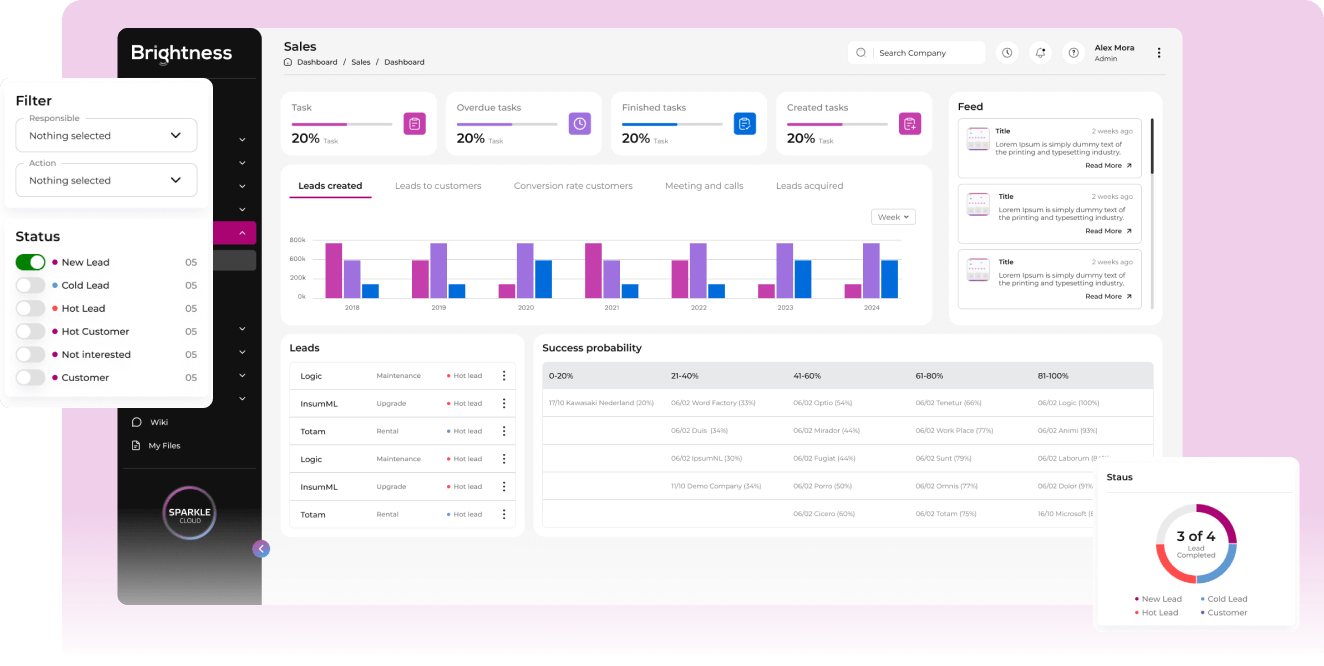Image resolution: width=1324 pixels, height=666 pixels.
Task: Open the kebab menu beside Alex Mora
Action: pyautogui.click(x=1159, y=53)
